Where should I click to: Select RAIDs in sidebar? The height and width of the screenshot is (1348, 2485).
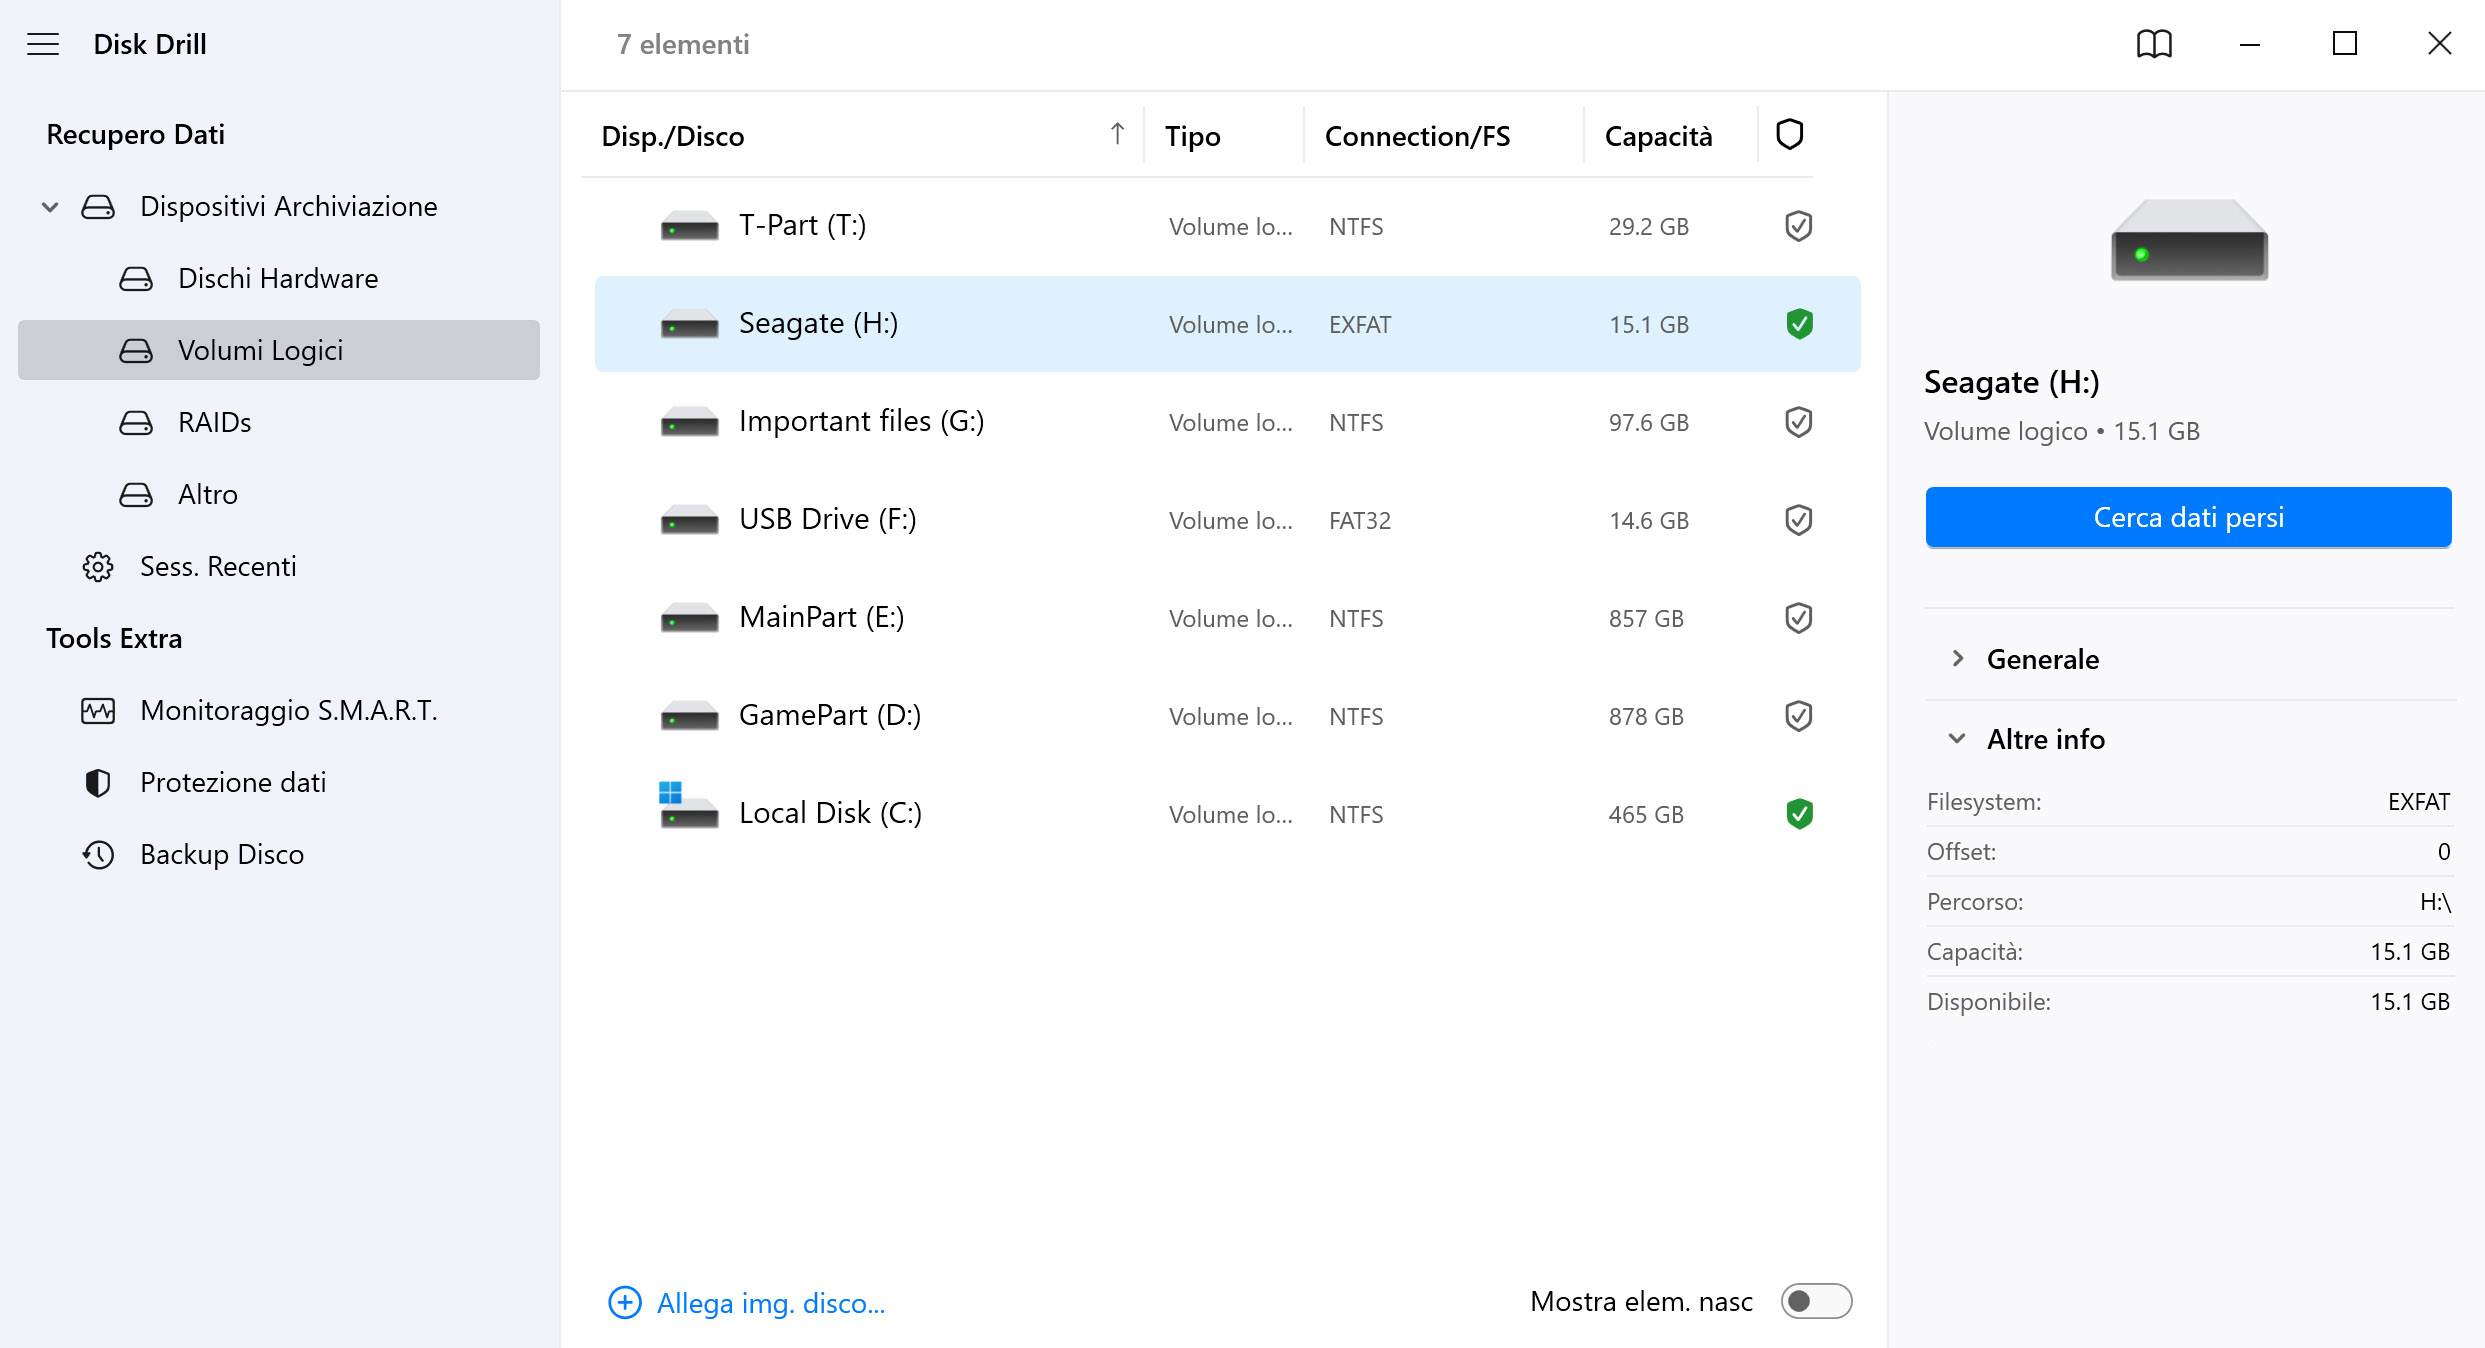pyautogui.click(x=279, y=422)
